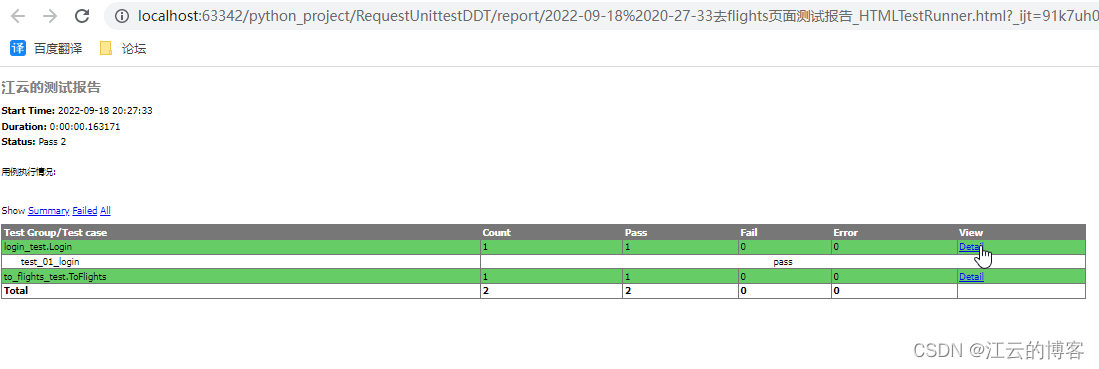Expand Detail for to_flights_test.ToFlights row
This screenshot has width=1099, height=369.
(x=971, y=276)
